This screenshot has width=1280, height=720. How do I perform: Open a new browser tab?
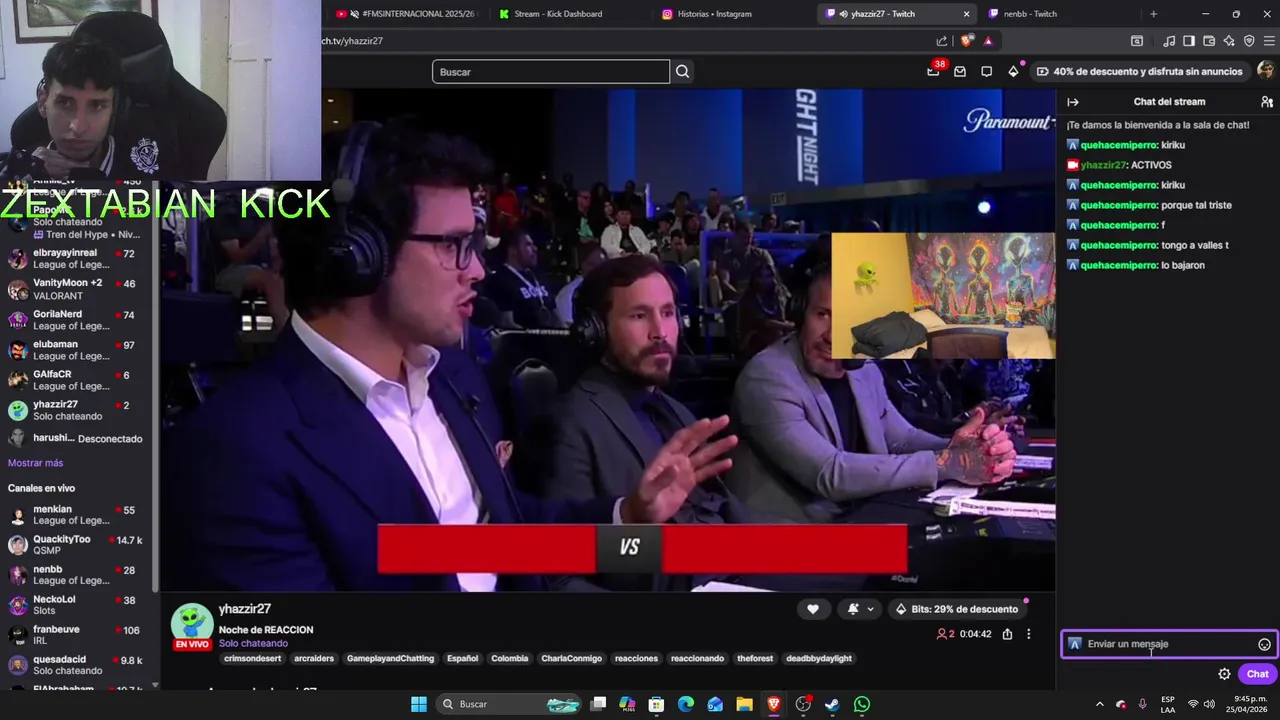pos(1153,14)
